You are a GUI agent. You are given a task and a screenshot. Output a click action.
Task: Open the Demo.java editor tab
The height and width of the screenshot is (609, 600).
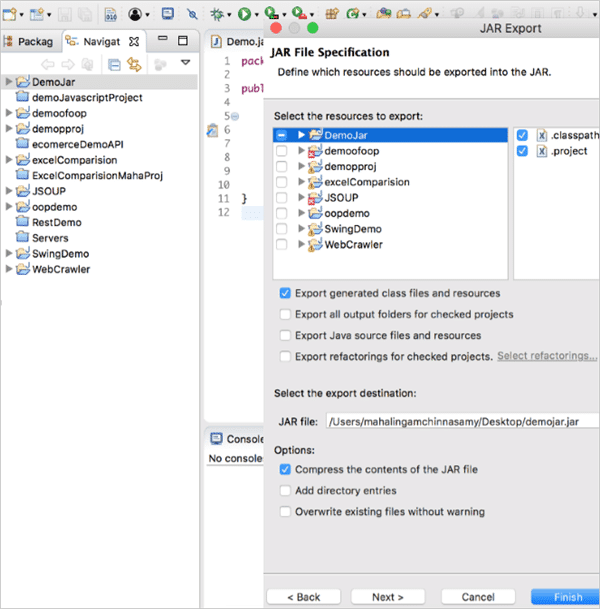(x=237, y=42)
